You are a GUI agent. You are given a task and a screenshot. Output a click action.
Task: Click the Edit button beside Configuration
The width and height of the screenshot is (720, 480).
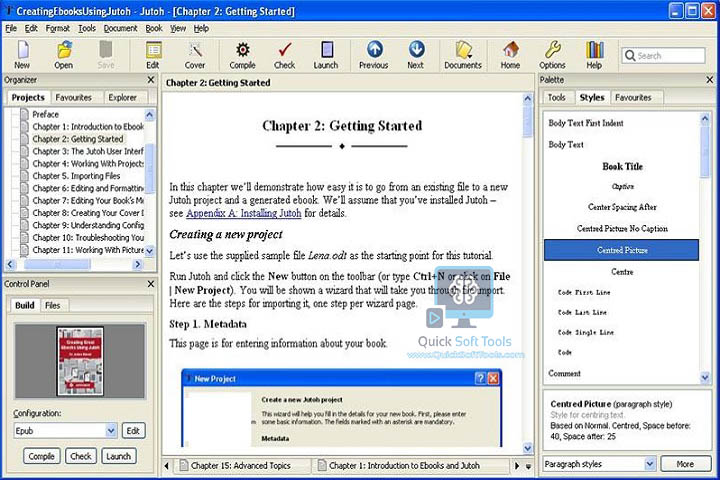(133, 431)
